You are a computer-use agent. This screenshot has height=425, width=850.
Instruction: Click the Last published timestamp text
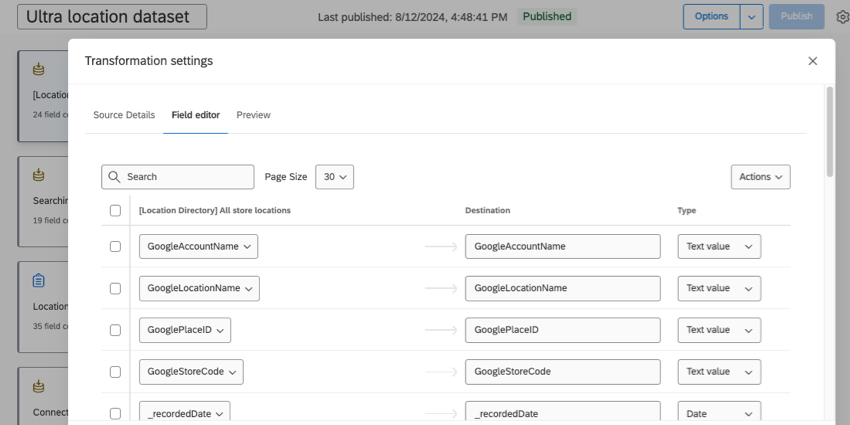[x=413, y=17]
